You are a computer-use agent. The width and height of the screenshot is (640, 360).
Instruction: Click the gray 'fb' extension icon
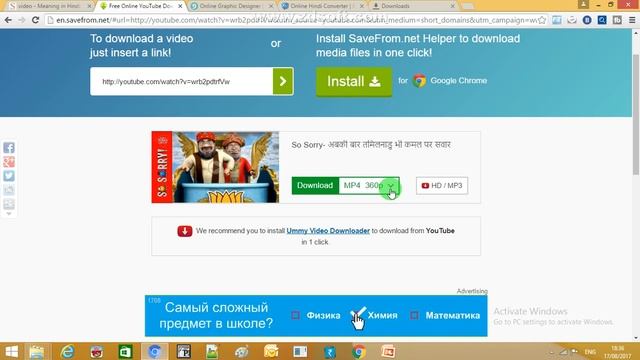pyautogui.click(x=617, y=20)
